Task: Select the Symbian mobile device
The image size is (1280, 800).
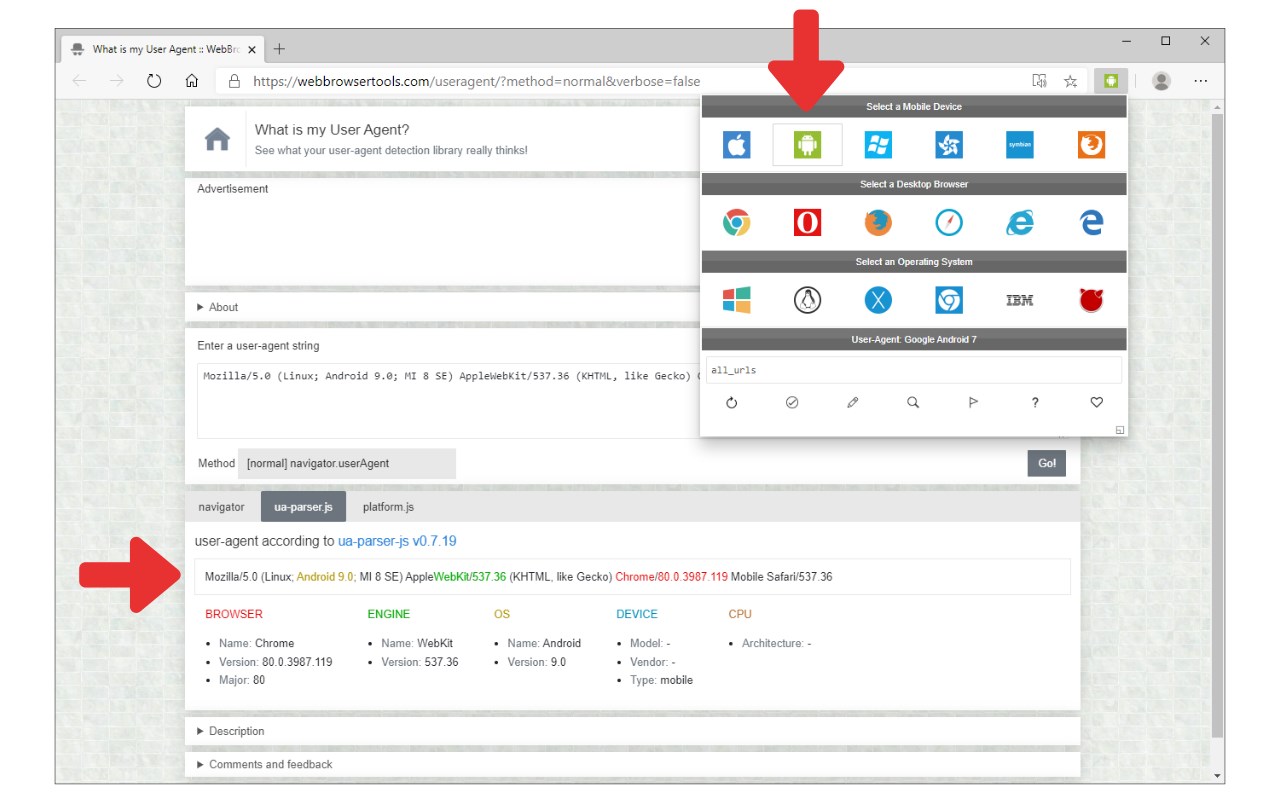Action: pos(1020,145)
